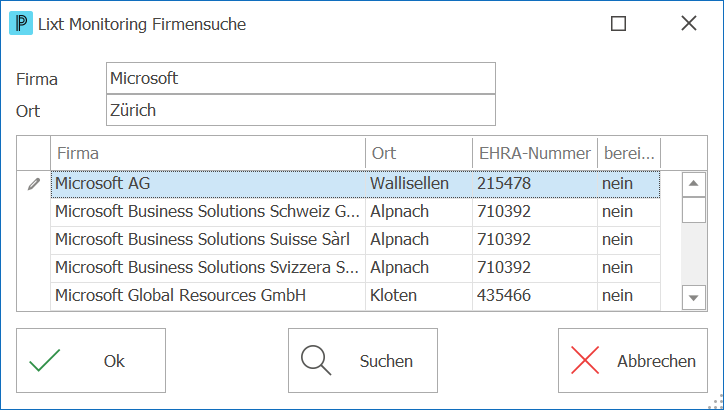Click the green checkmark Ok button

(x=91, y=361)
